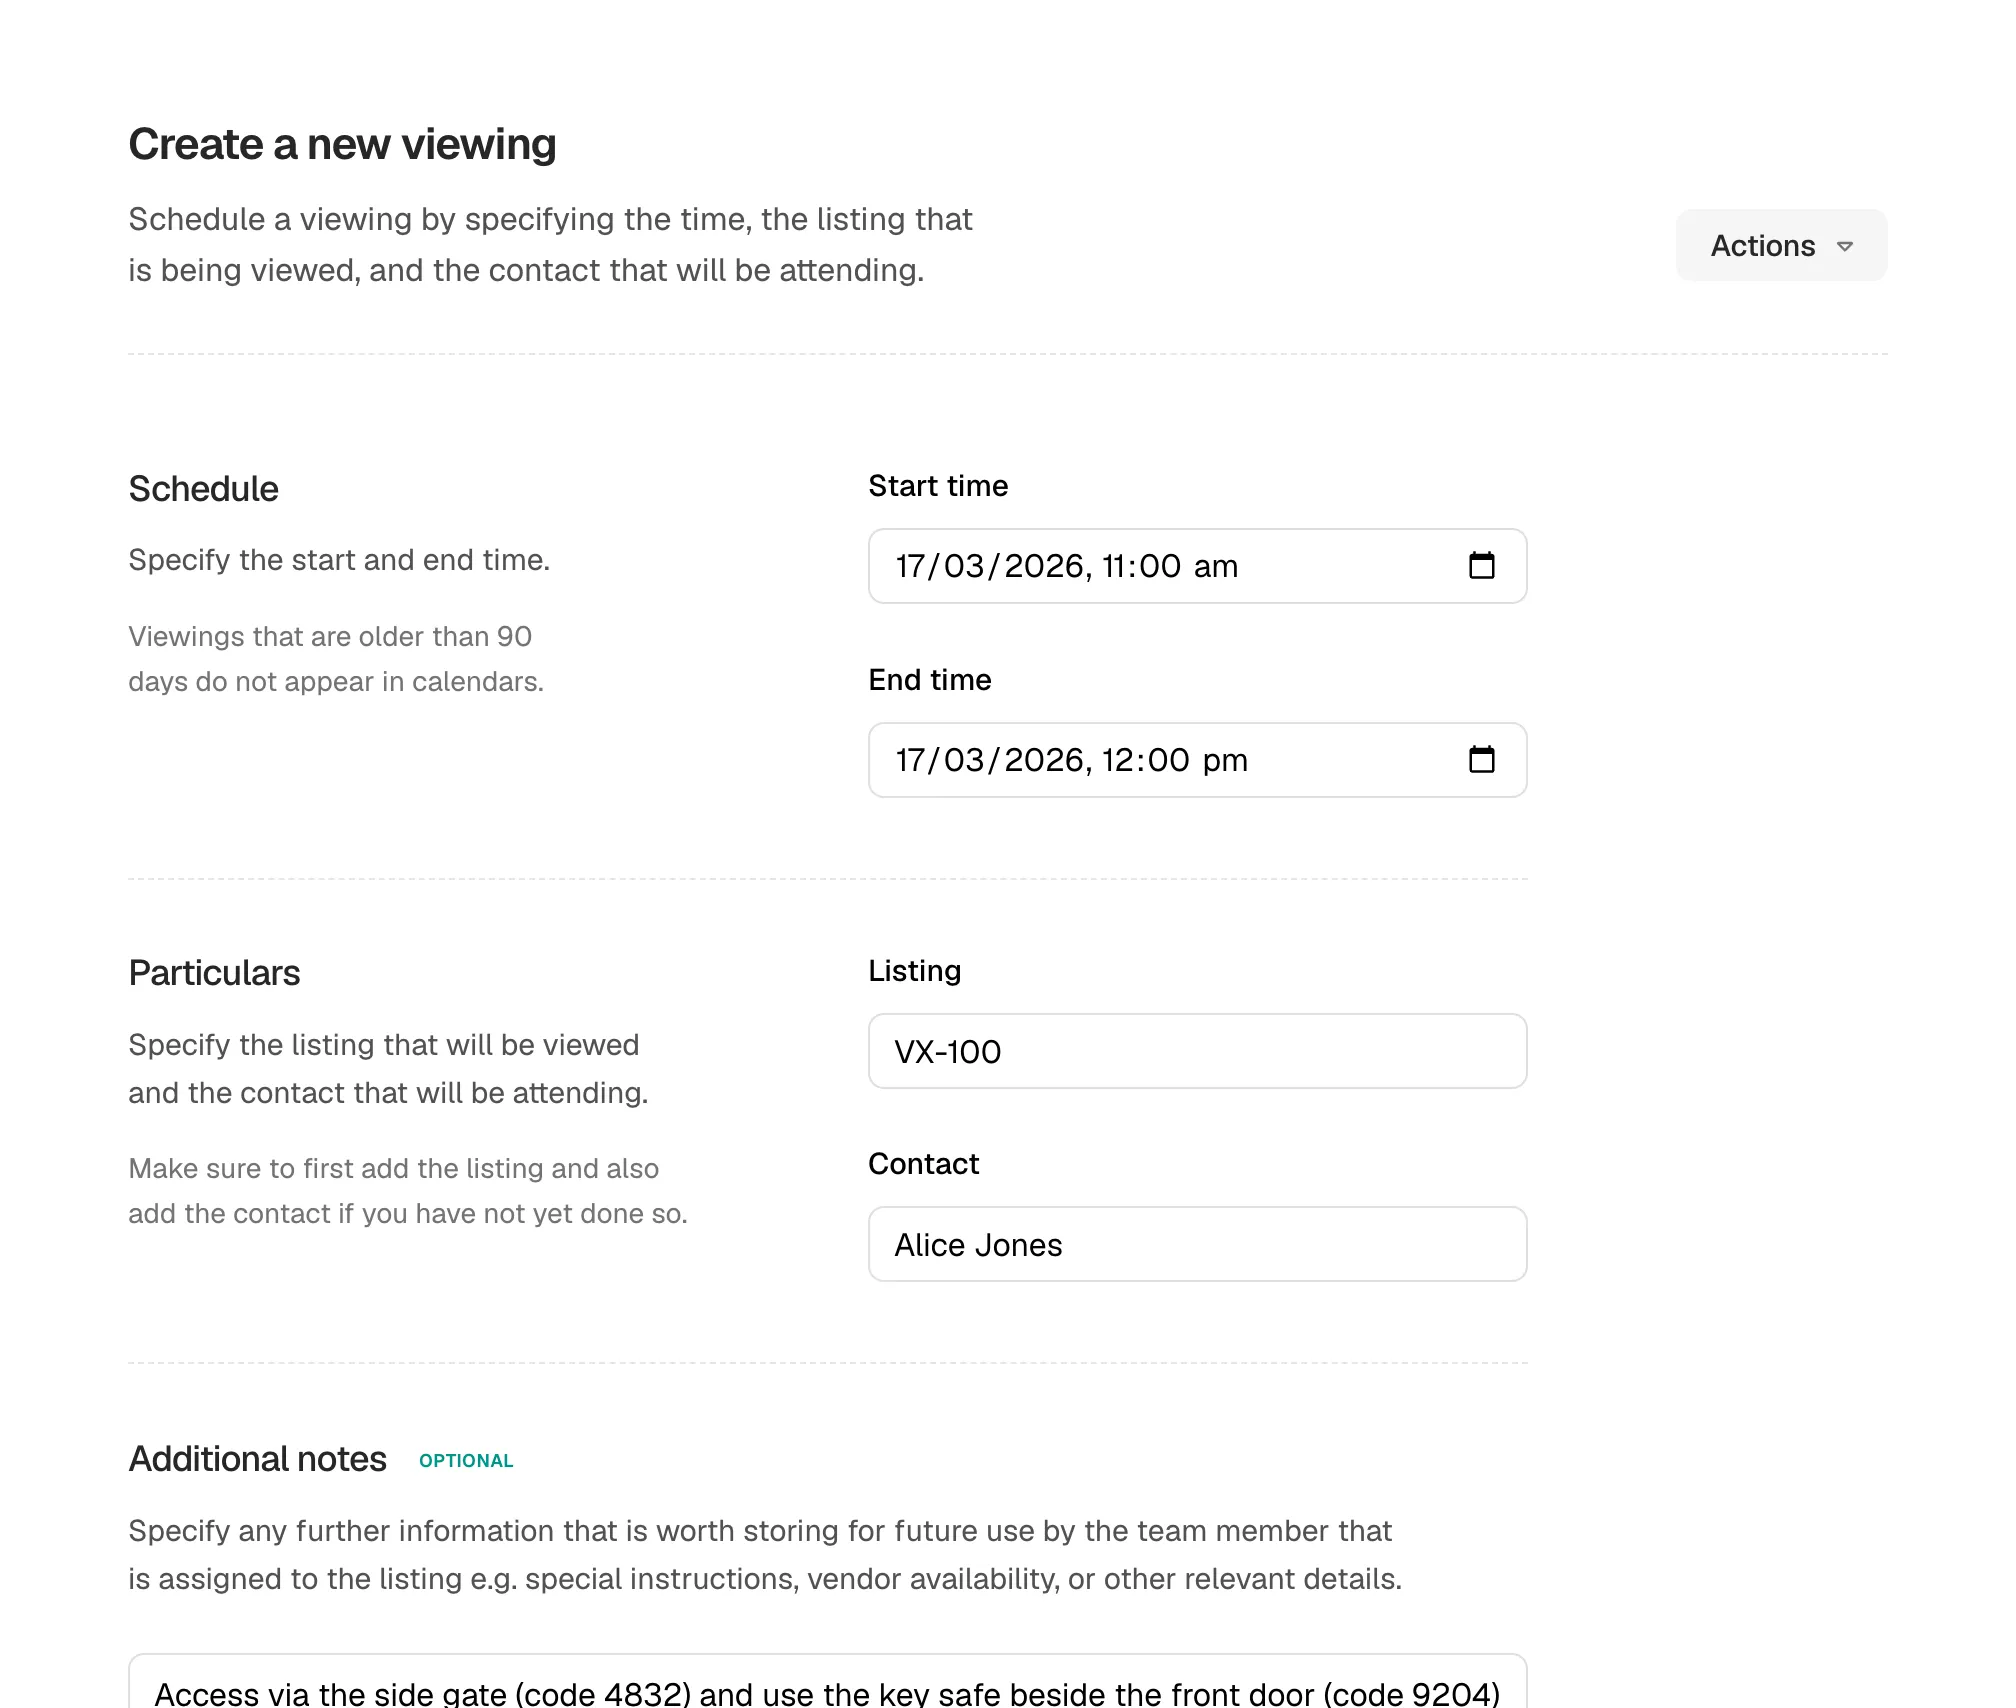Click the OPTIONAL label beside Additional notes
Screen dimensions: 2016x1708
pyautogui.click(x=466, y=1460)
